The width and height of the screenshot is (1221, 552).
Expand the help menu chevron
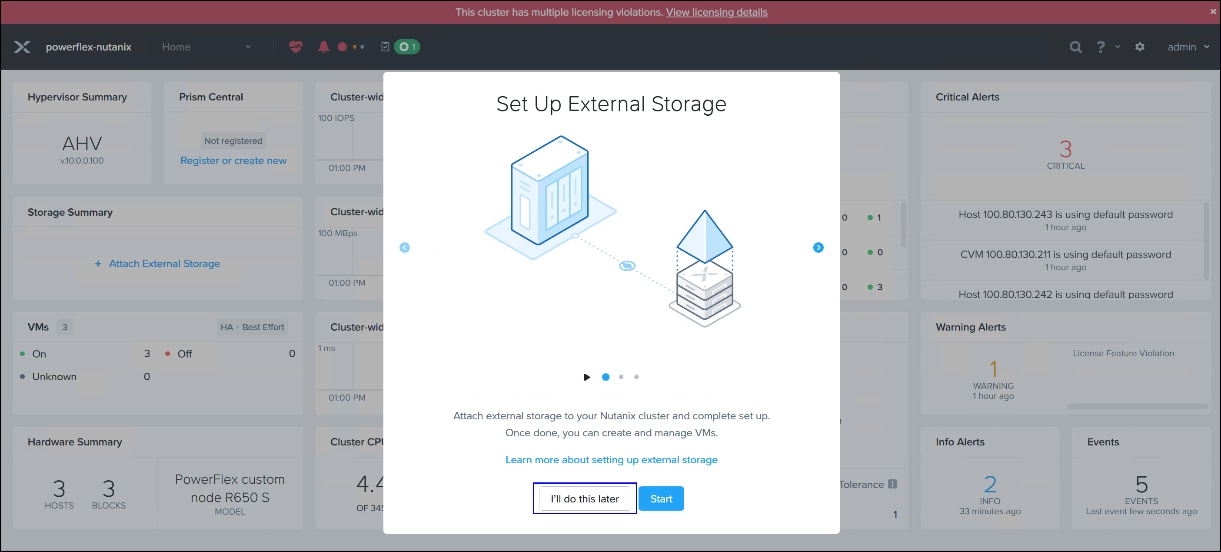pos(1118,47)
